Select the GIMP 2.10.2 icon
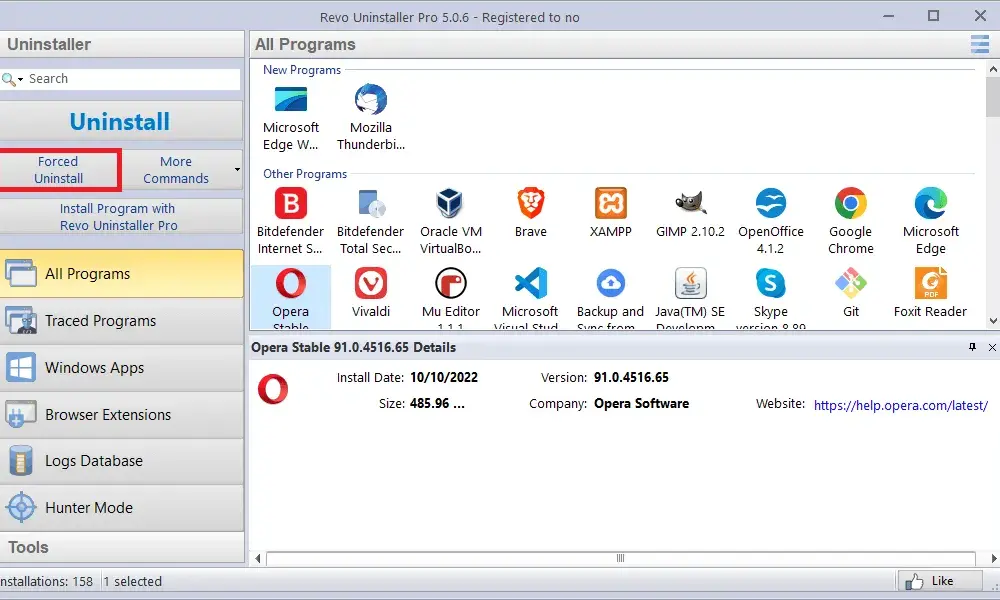The image size is (1000, 600). coord(690,203)
